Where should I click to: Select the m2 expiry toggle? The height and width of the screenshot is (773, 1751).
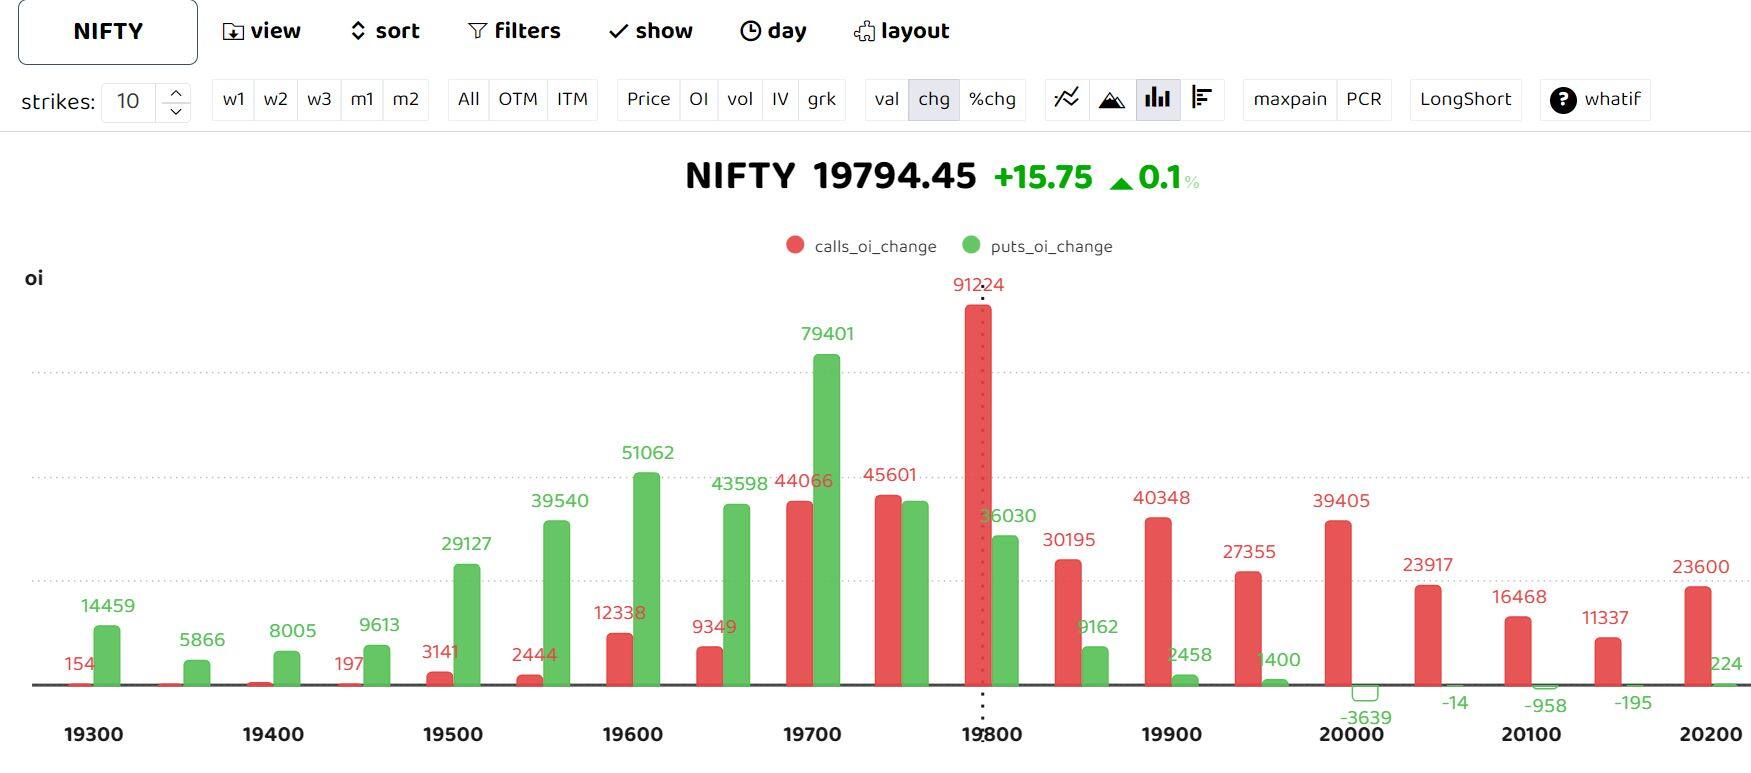(x=405, y=99)
